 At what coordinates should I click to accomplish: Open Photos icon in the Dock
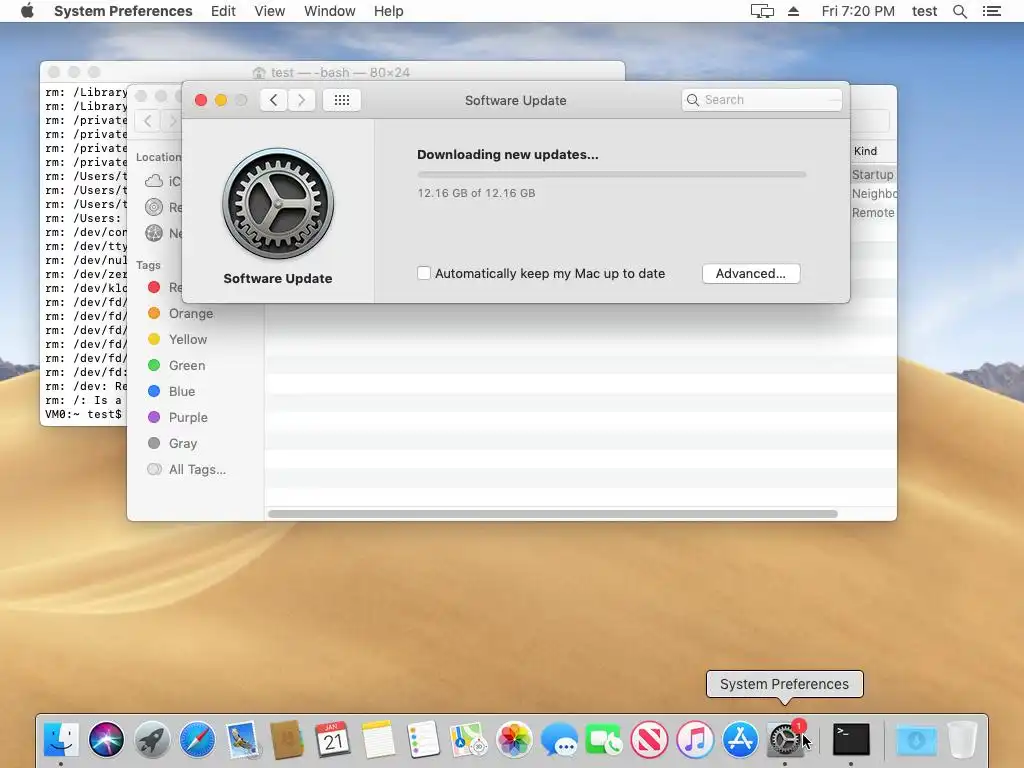click(x=514, y=739)
